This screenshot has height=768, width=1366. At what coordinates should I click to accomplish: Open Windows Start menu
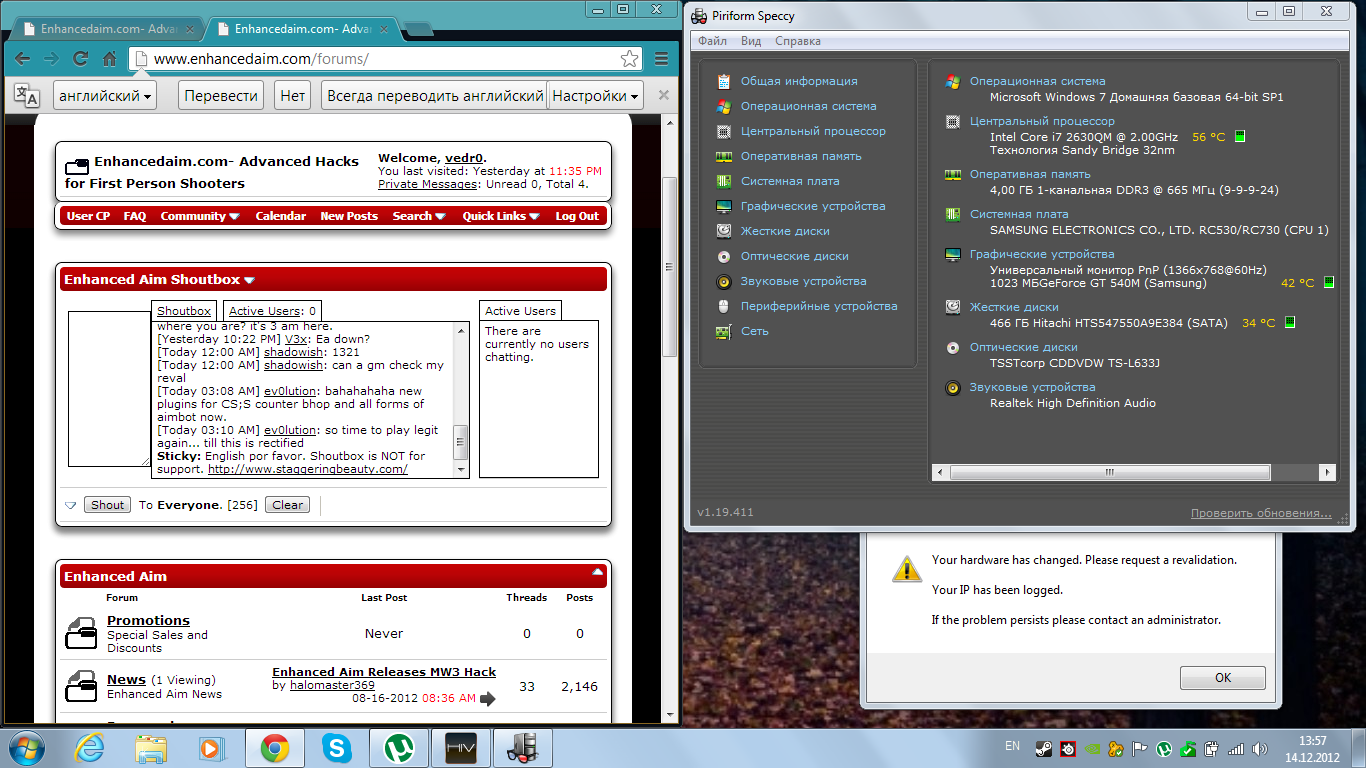tap(27, 747)
